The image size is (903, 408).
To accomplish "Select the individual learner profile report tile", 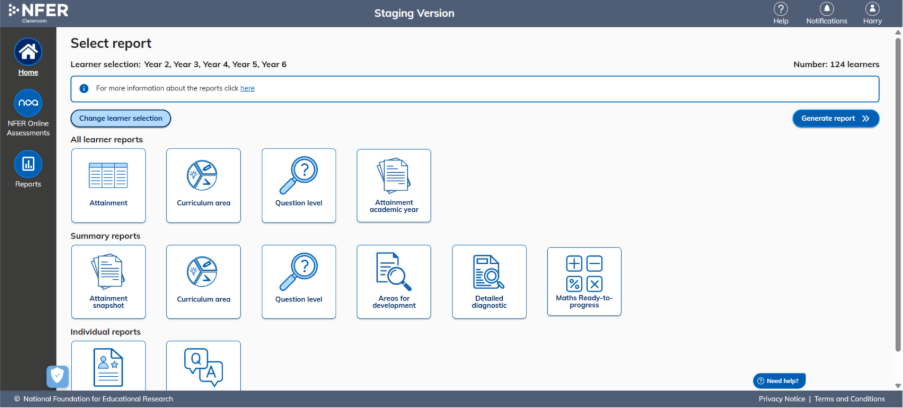I will tap(108, 365).
